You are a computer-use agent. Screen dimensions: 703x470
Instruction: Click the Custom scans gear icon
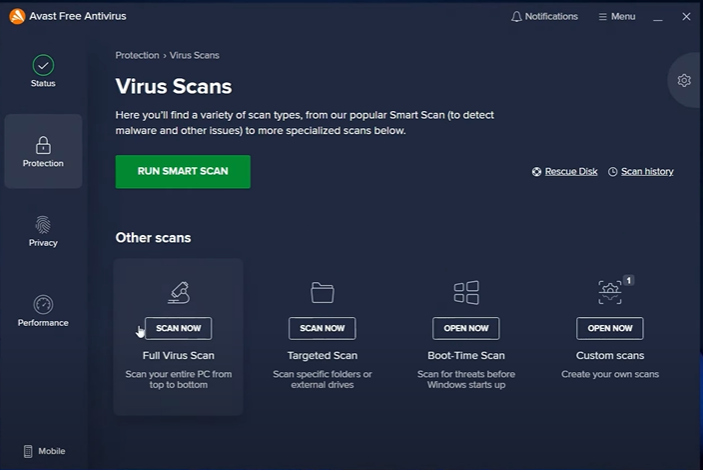pyautogui.click(x=610, y=292)
